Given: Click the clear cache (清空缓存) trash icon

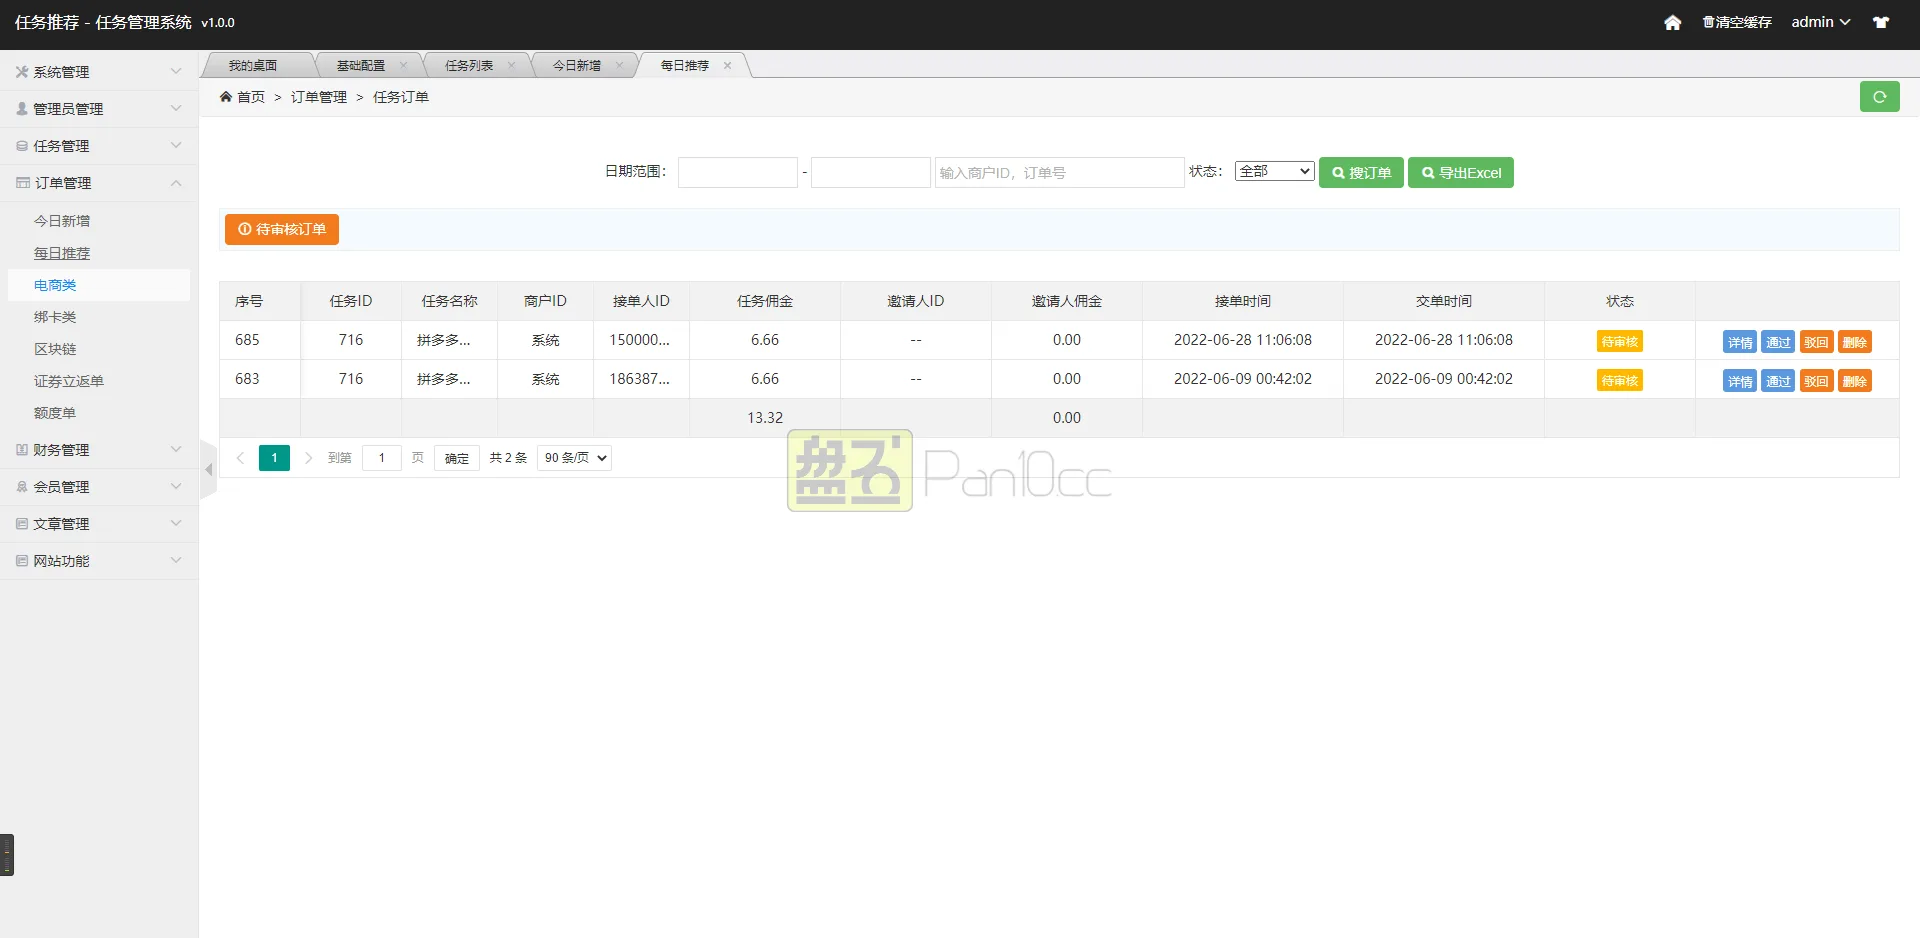Looking at the screenshot, I should point(1708,22).
